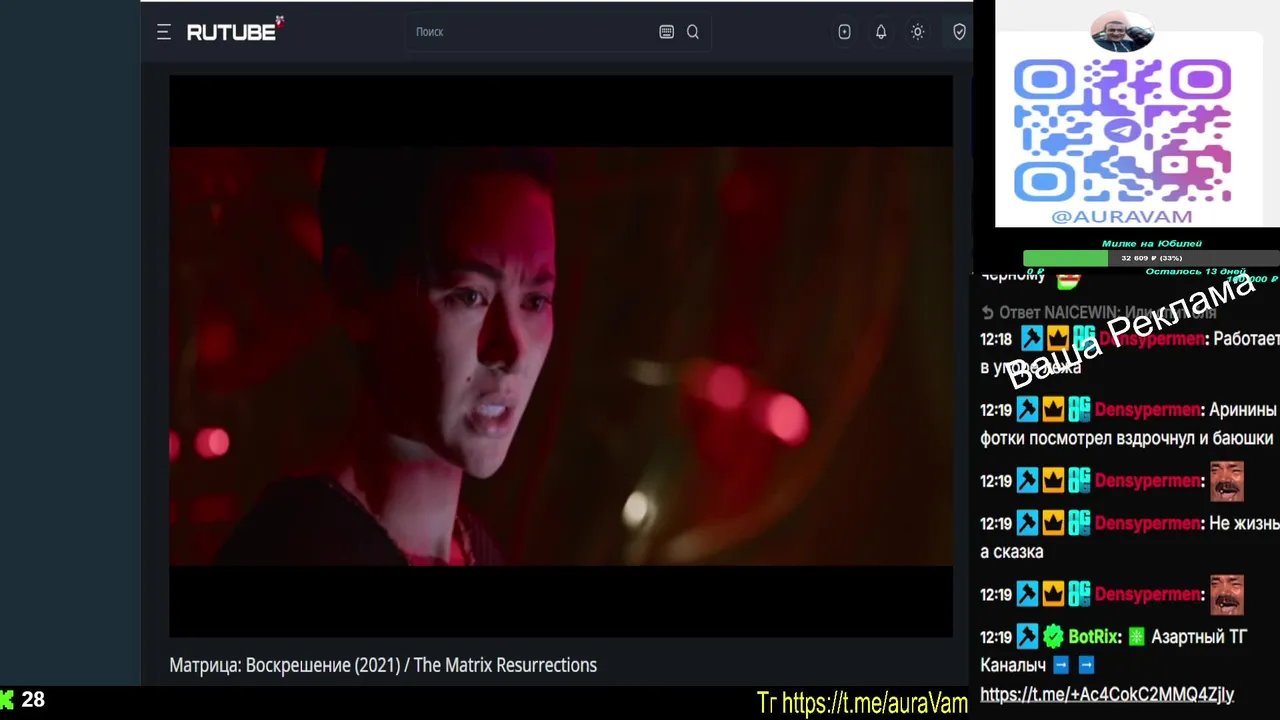Click the reply arrow before Ответ NAICEWIN
The height and width of the screenshot is (720, 1280).
(988, 313)
